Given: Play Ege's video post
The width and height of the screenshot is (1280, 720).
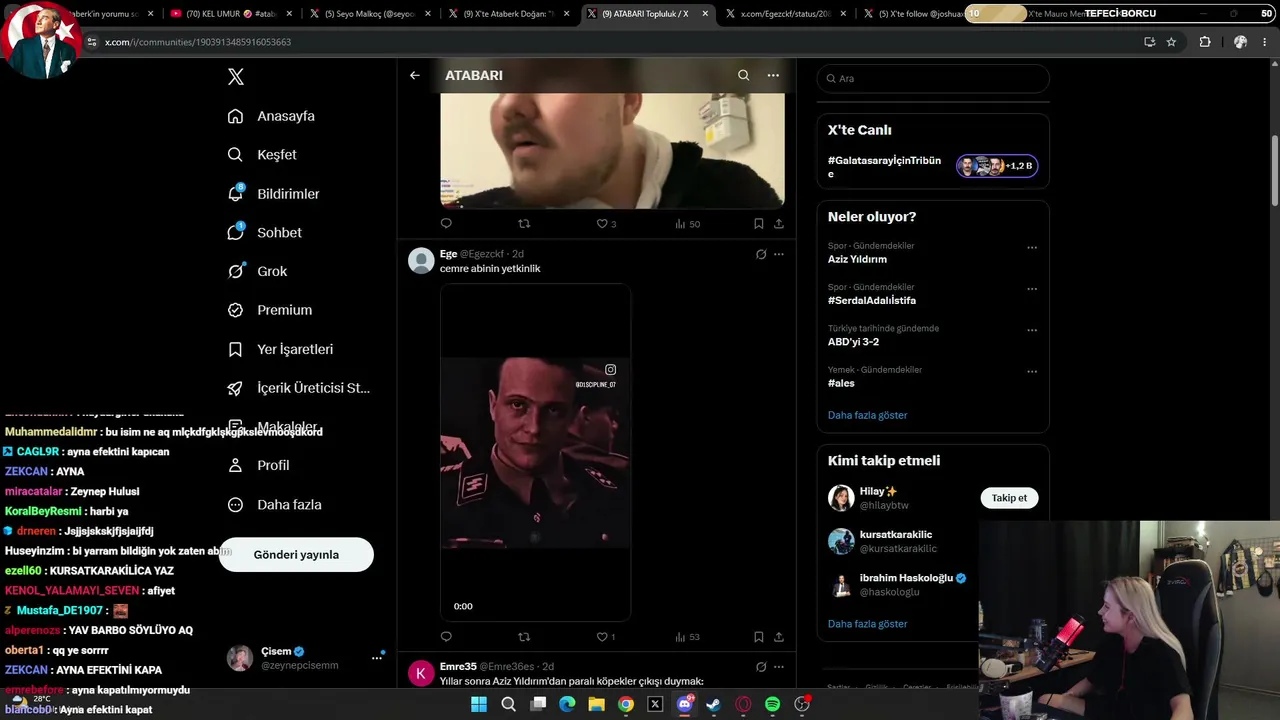Looking at the screenshot, I should pos(536,452).
